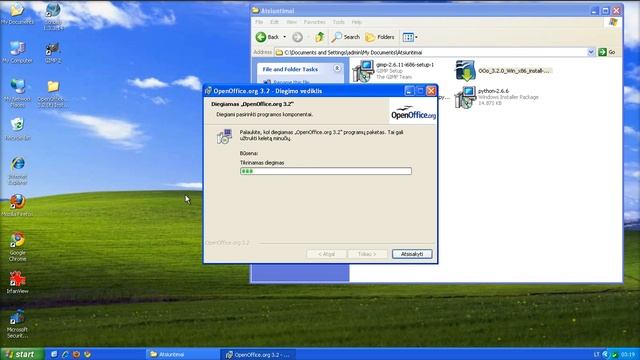Screen dimensions: 640x360
Task: Click the Atsiuntimai window title bar
Action: coord(420,10)
